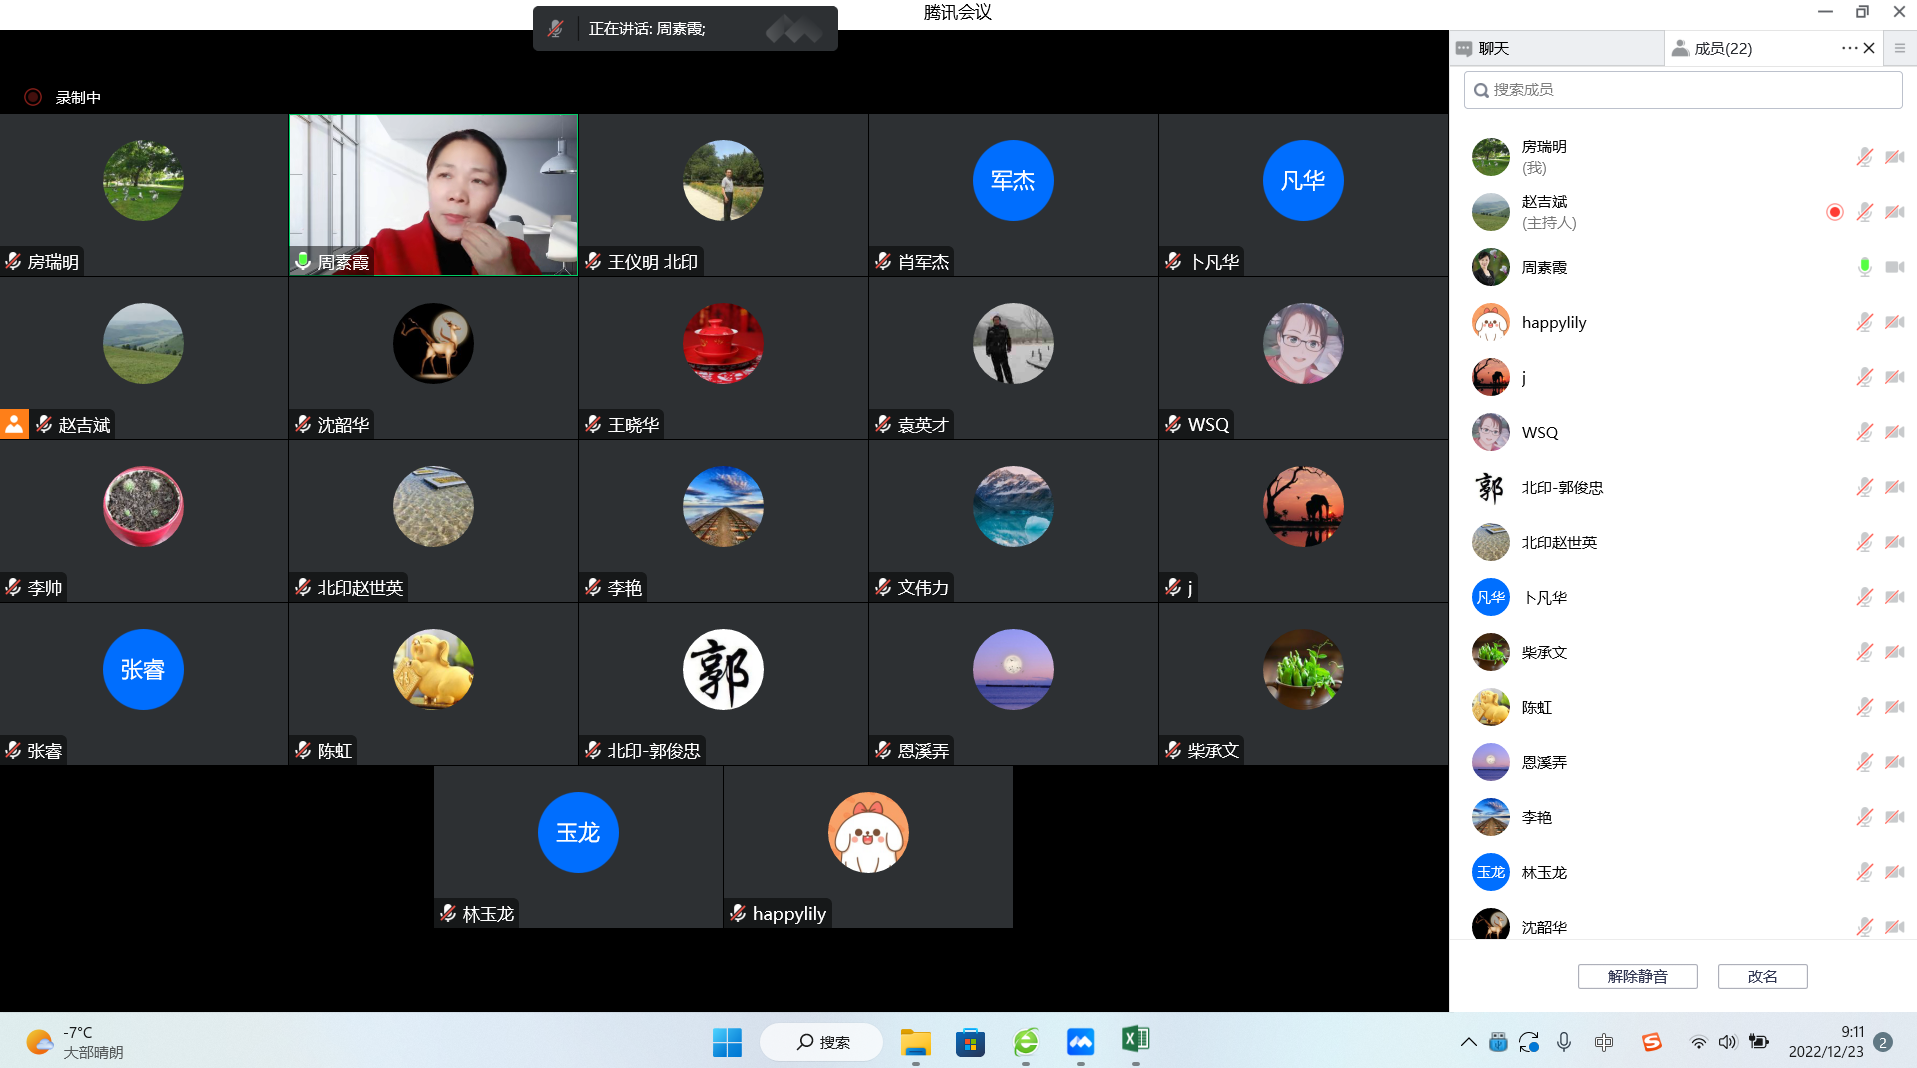This screenshot has height=1068, width=1917.
Task: Click camera-off icon for 恩溪弄 in list
Action: [x=1894, y=762]
